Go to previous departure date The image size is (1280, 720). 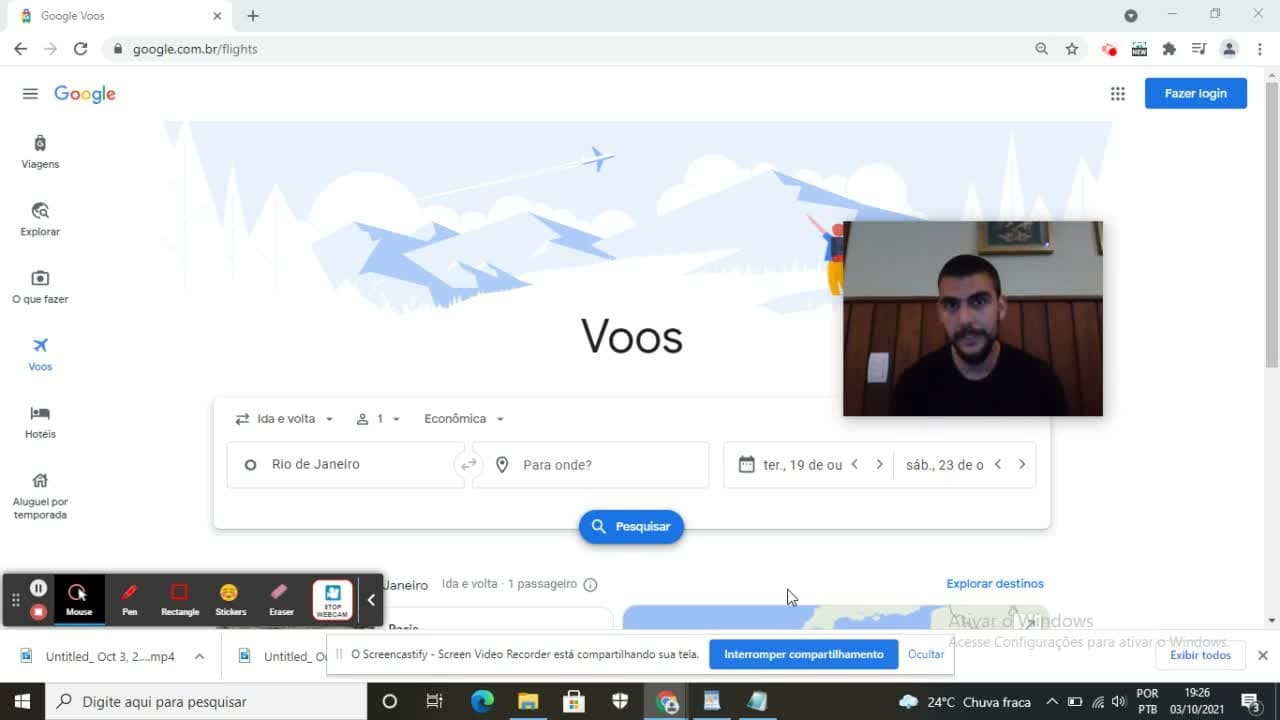(854, 465)
